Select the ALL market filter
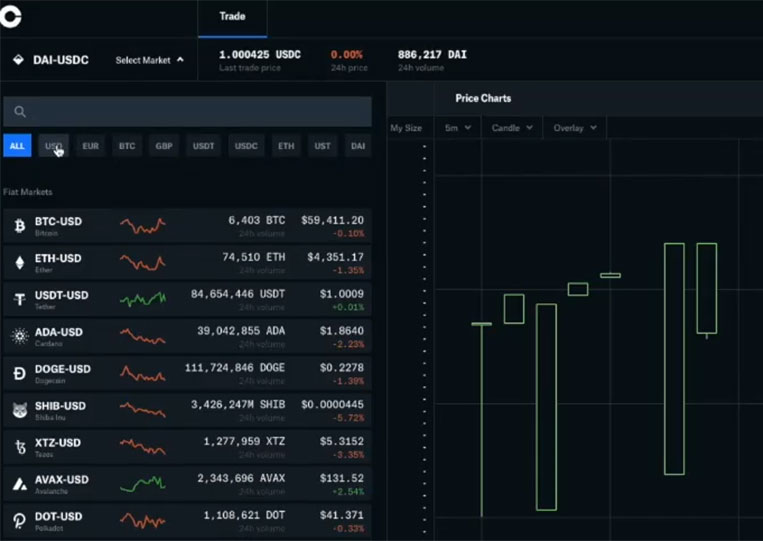763x541 pixels. pyautogui.click(x=17, y=145)
